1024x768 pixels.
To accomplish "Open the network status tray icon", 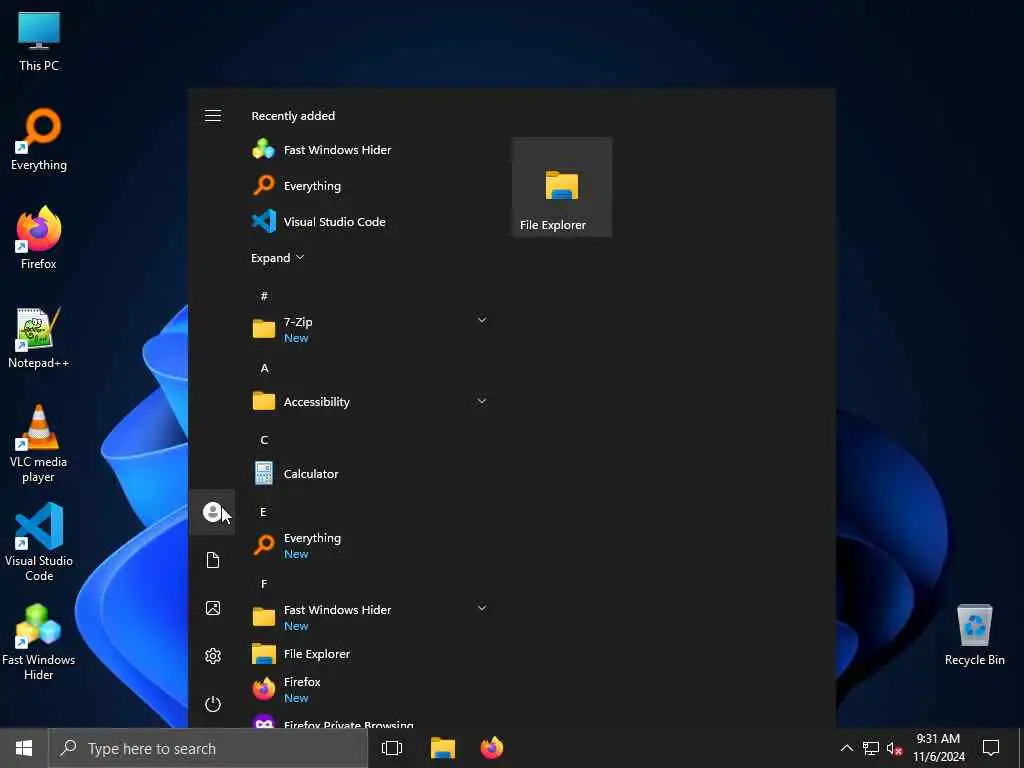I will (871, 748).
